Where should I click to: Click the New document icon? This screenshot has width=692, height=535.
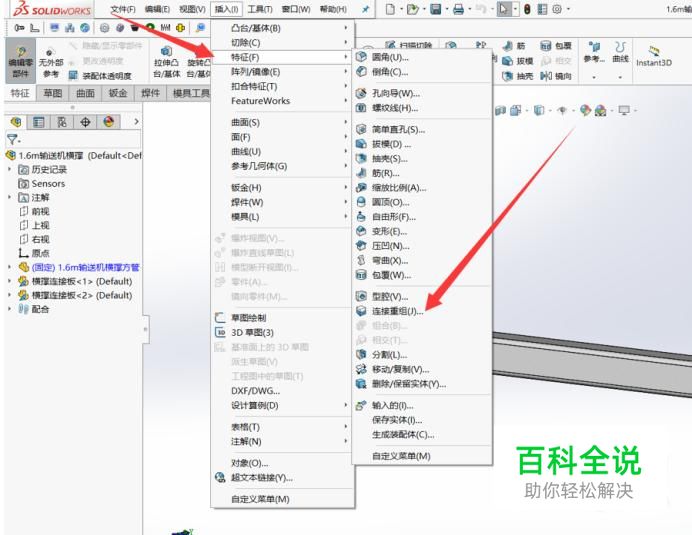click(x=390, y=9)
